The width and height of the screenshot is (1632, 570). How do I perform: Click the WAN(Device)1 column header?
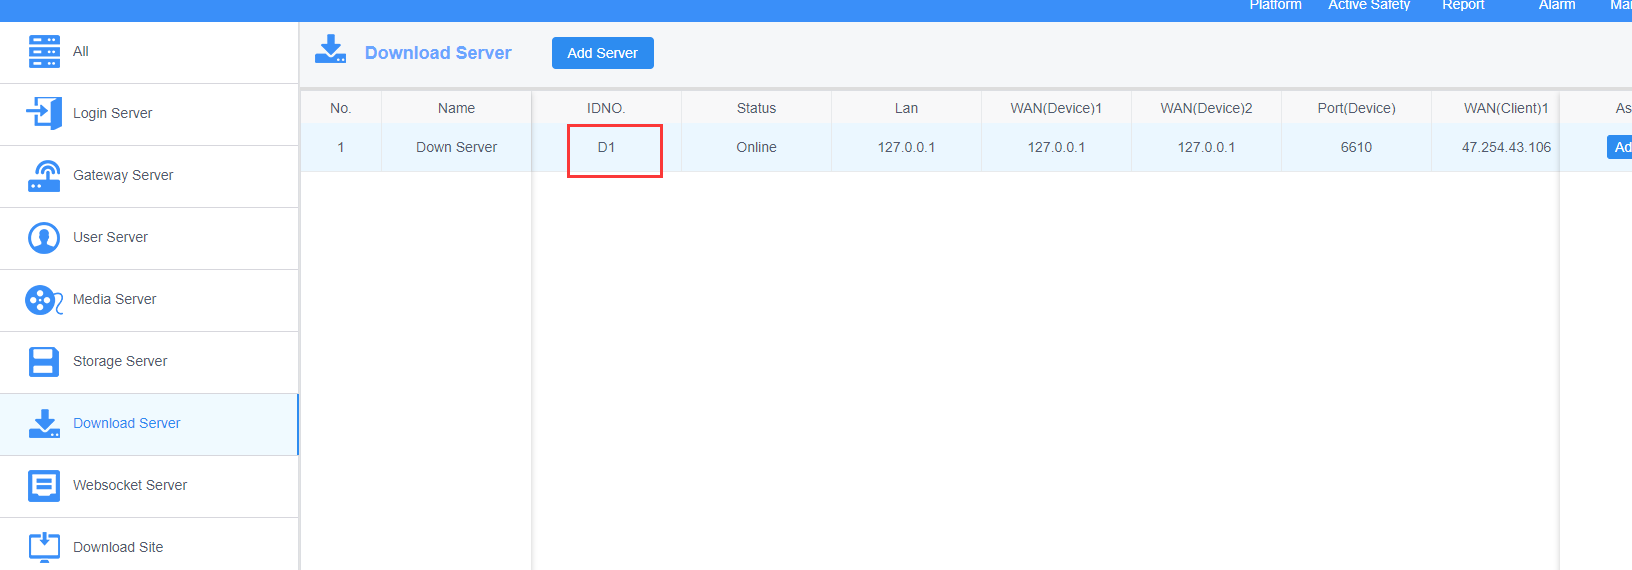pos(1056,108)
